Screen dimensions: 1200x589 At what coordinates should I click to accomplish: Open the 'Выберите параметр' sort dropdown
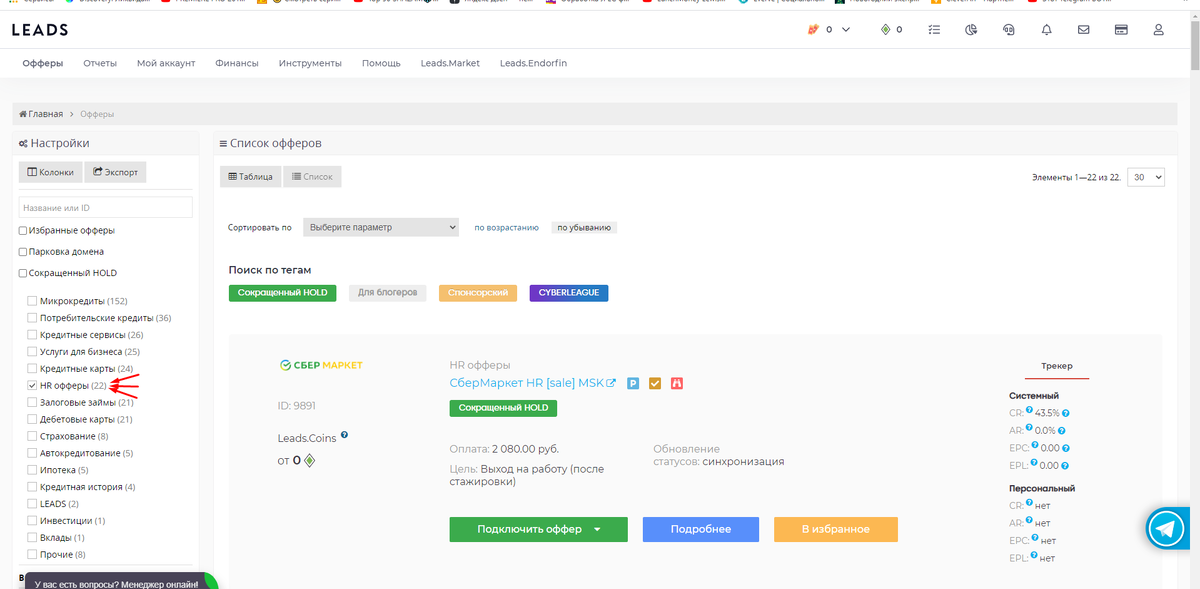click(381, 227)
